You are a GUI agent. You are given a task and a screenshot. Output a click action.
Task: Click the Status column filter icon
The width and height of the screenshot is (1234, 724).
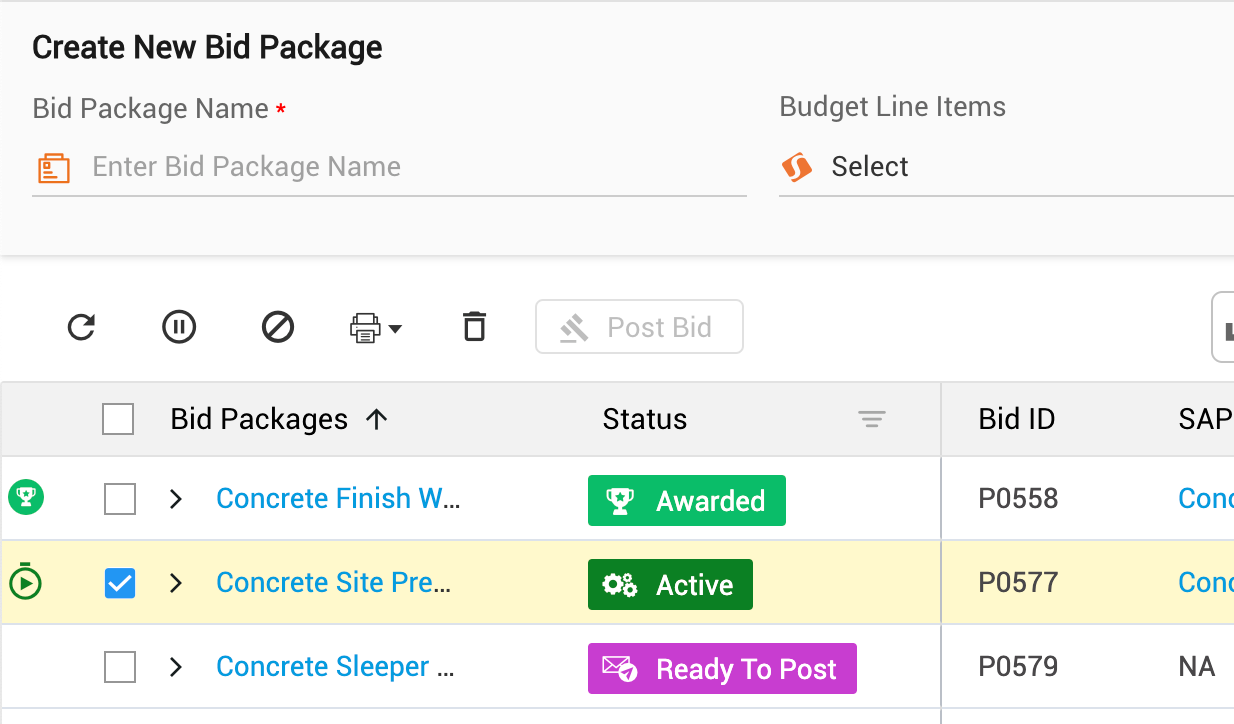pos(872,420)
